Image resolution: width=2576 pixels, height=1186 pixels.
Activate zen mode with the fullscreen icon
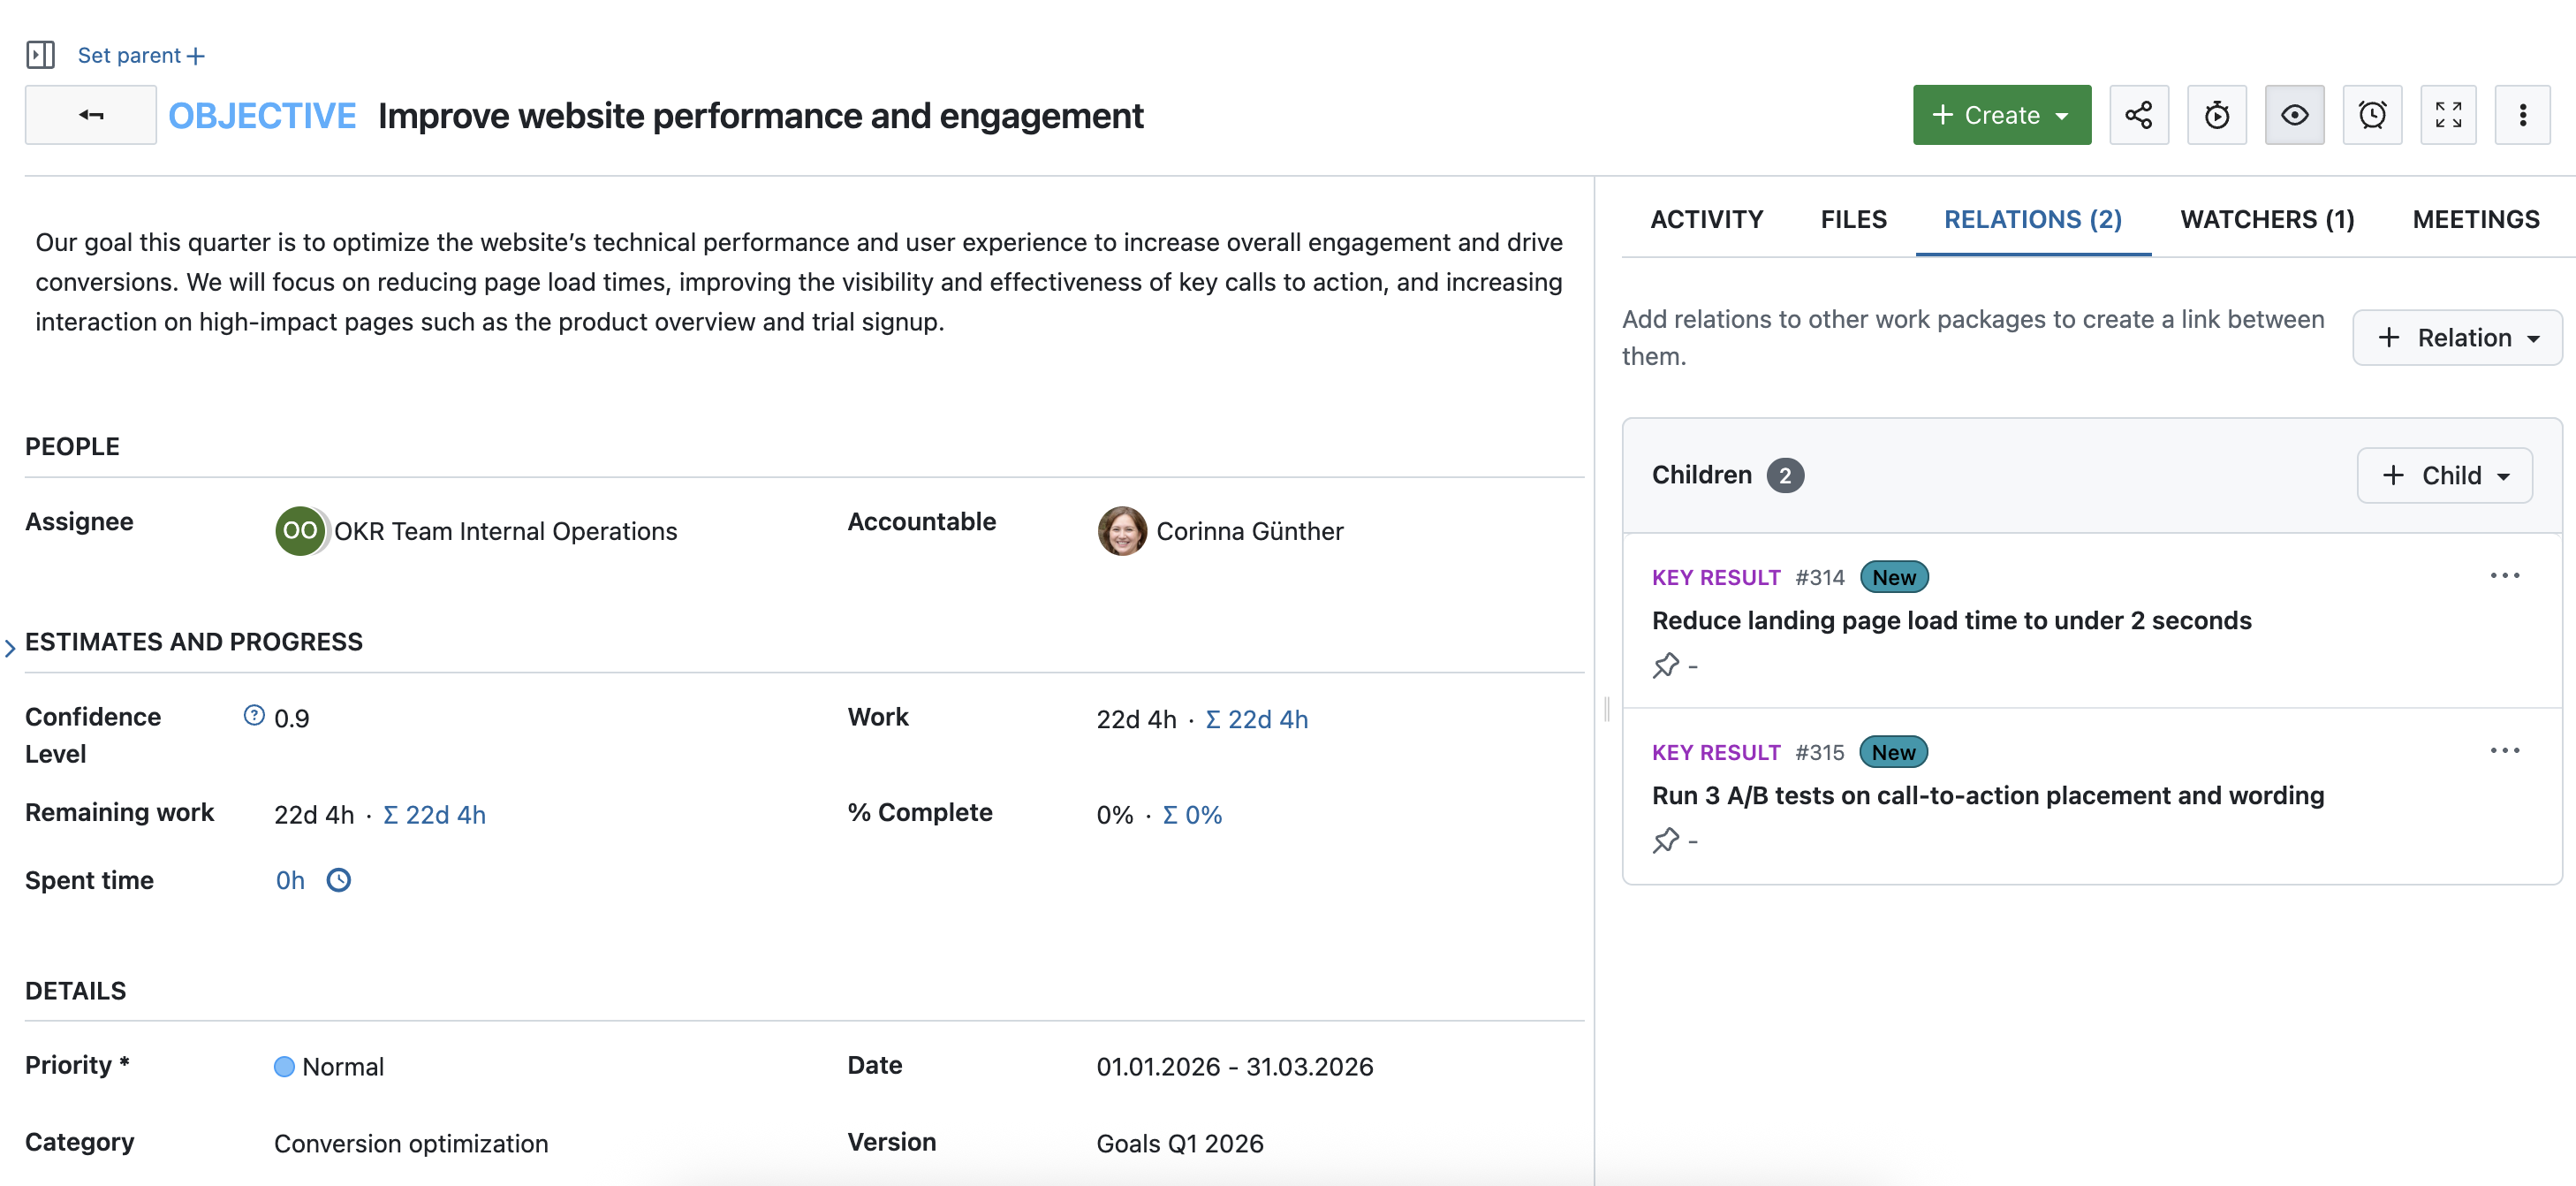click(x=2449, y=114)
